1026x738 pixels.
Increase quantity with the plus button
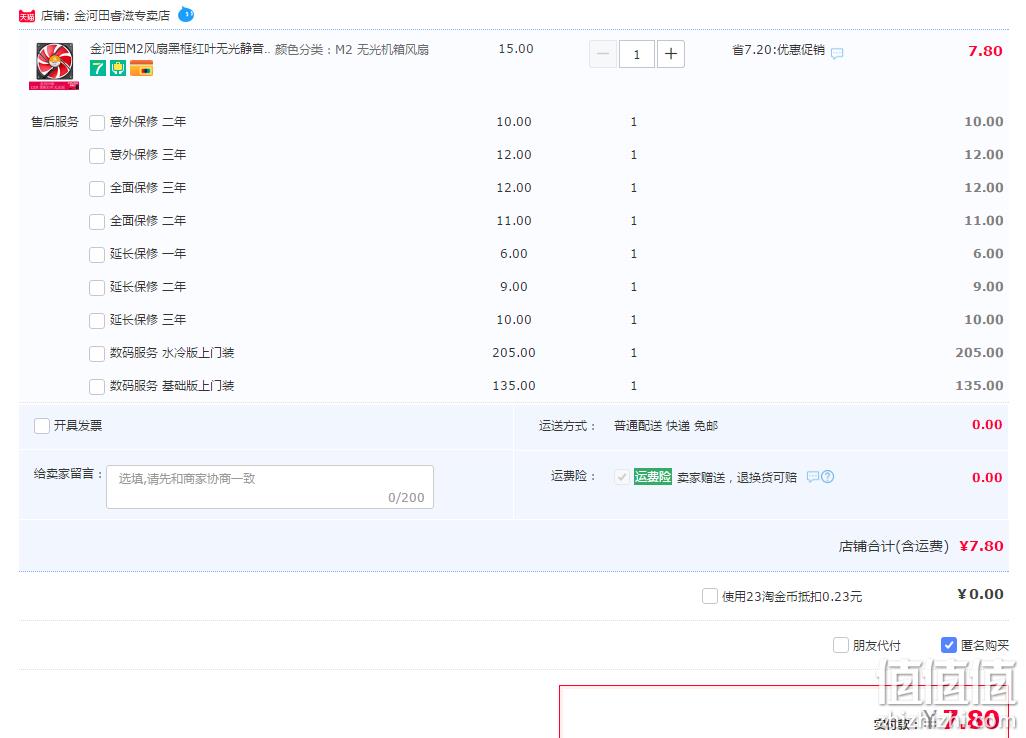(x=671, y=54)
